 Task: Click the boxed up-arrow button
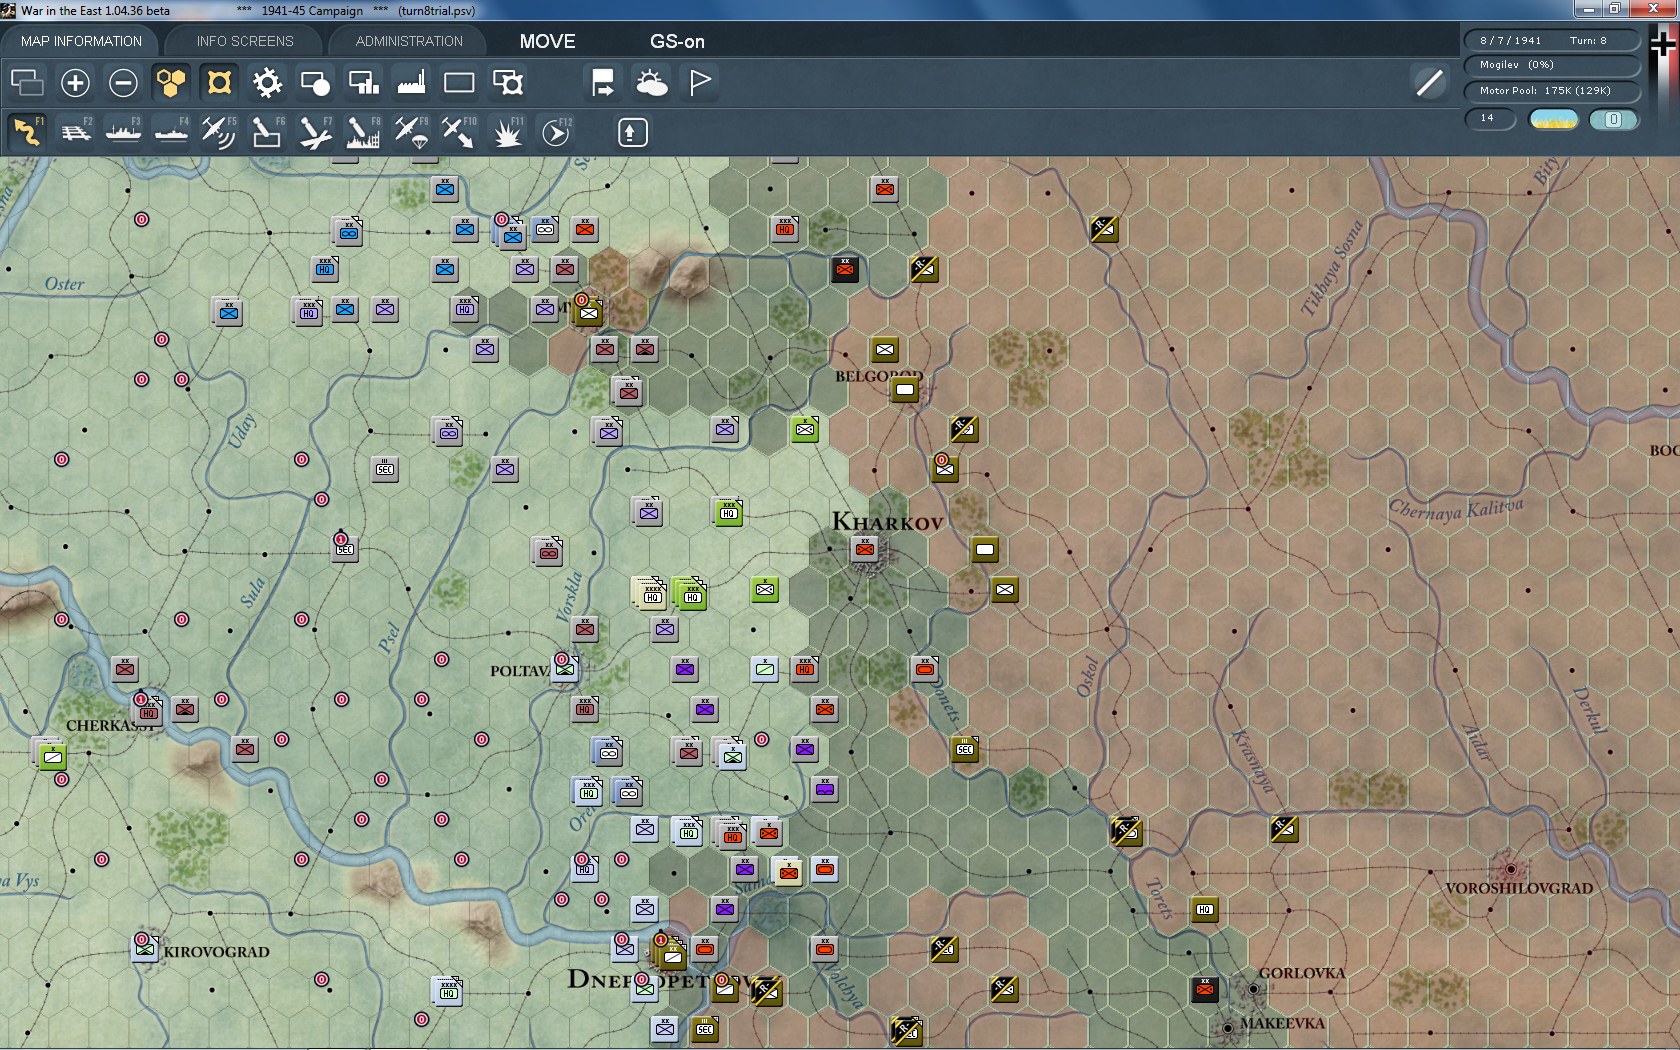632,132
